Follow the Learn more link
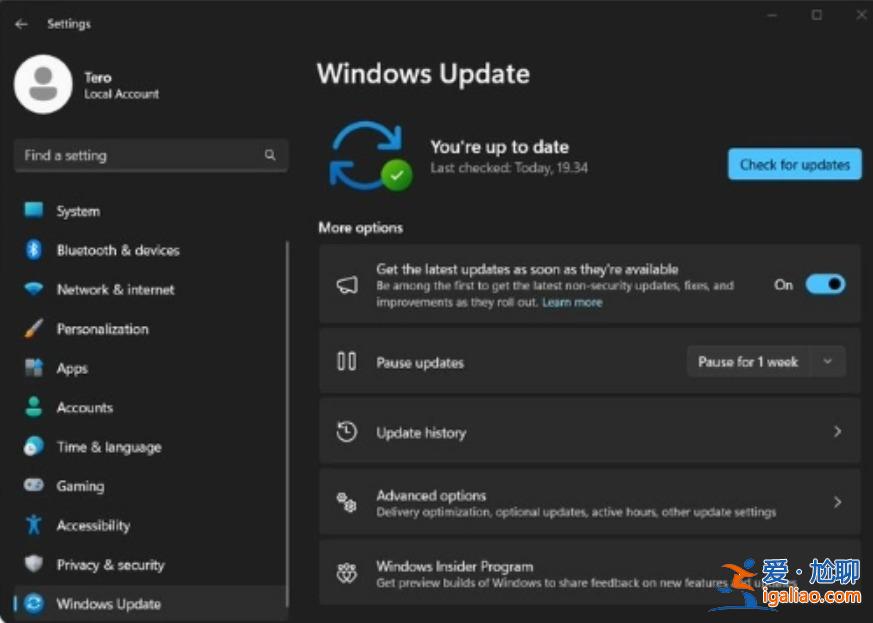 tap(572, 302)
